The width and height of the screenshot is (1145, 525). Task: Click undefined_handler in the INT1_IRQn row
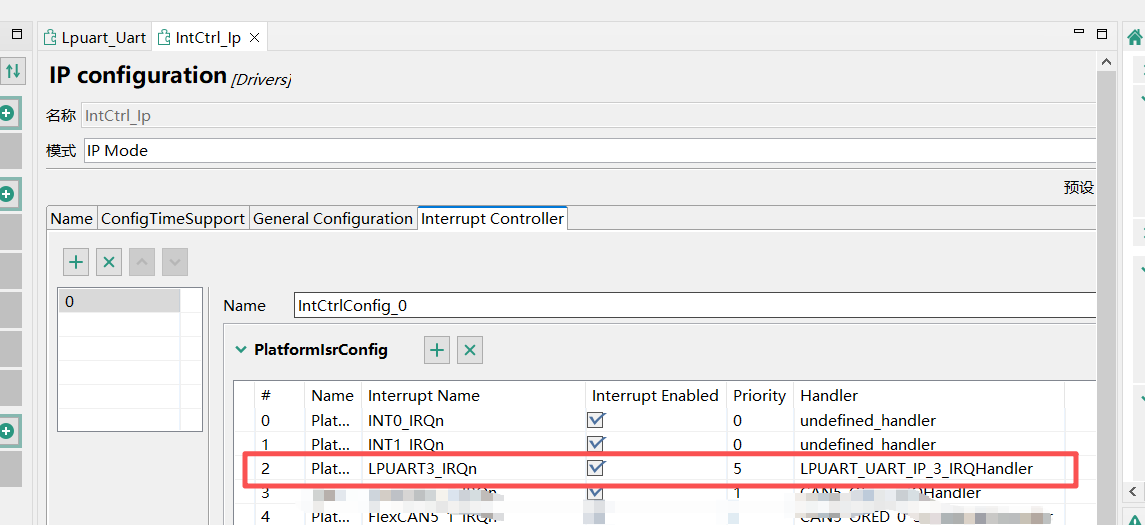click(x=868, y=444)
